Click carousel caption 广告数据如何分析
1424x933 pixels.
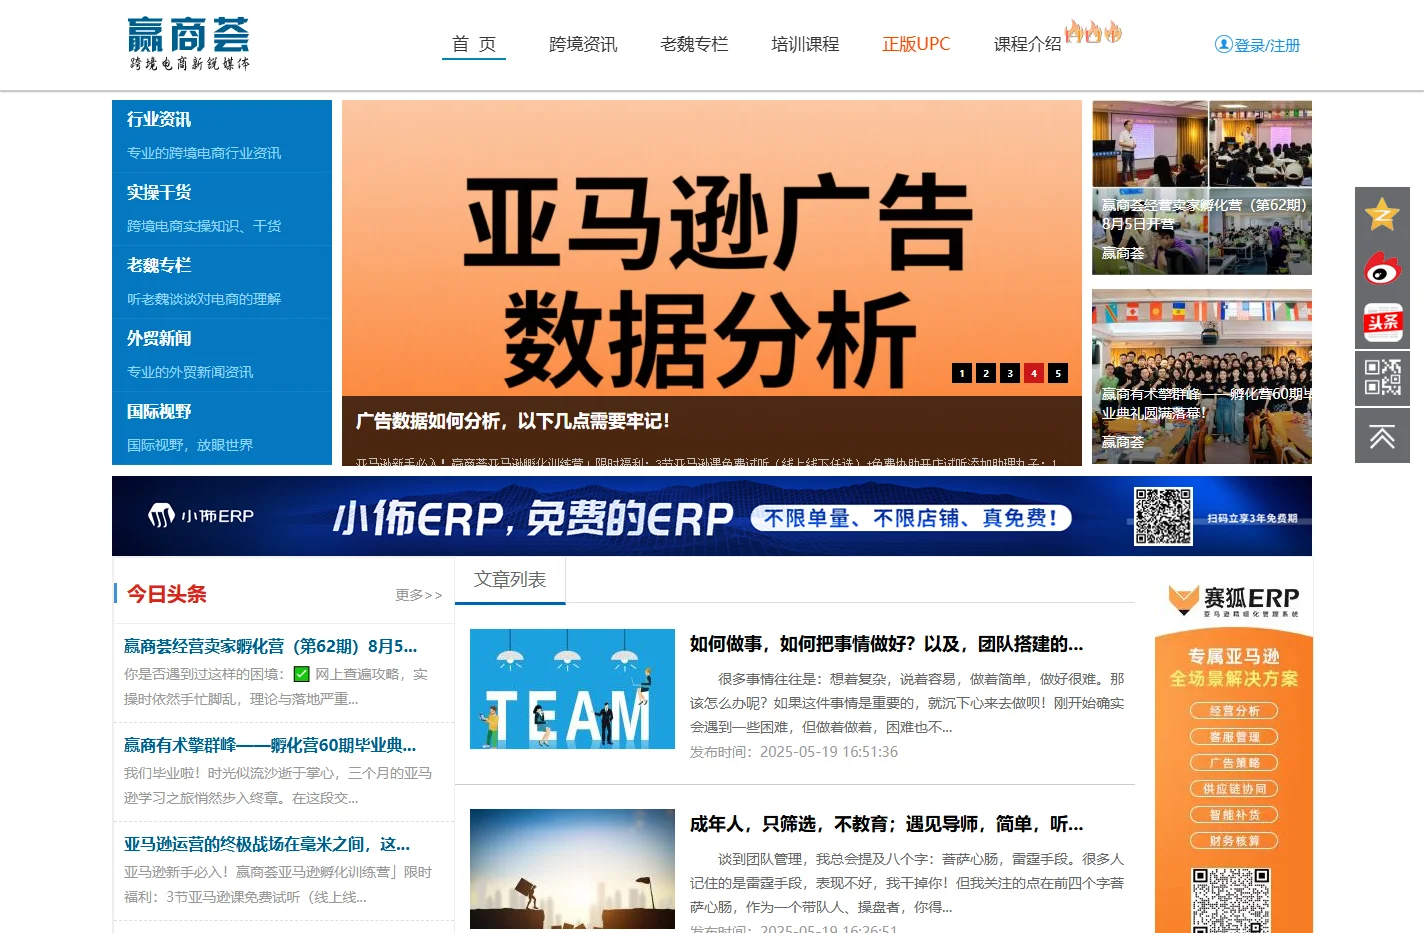512,421
